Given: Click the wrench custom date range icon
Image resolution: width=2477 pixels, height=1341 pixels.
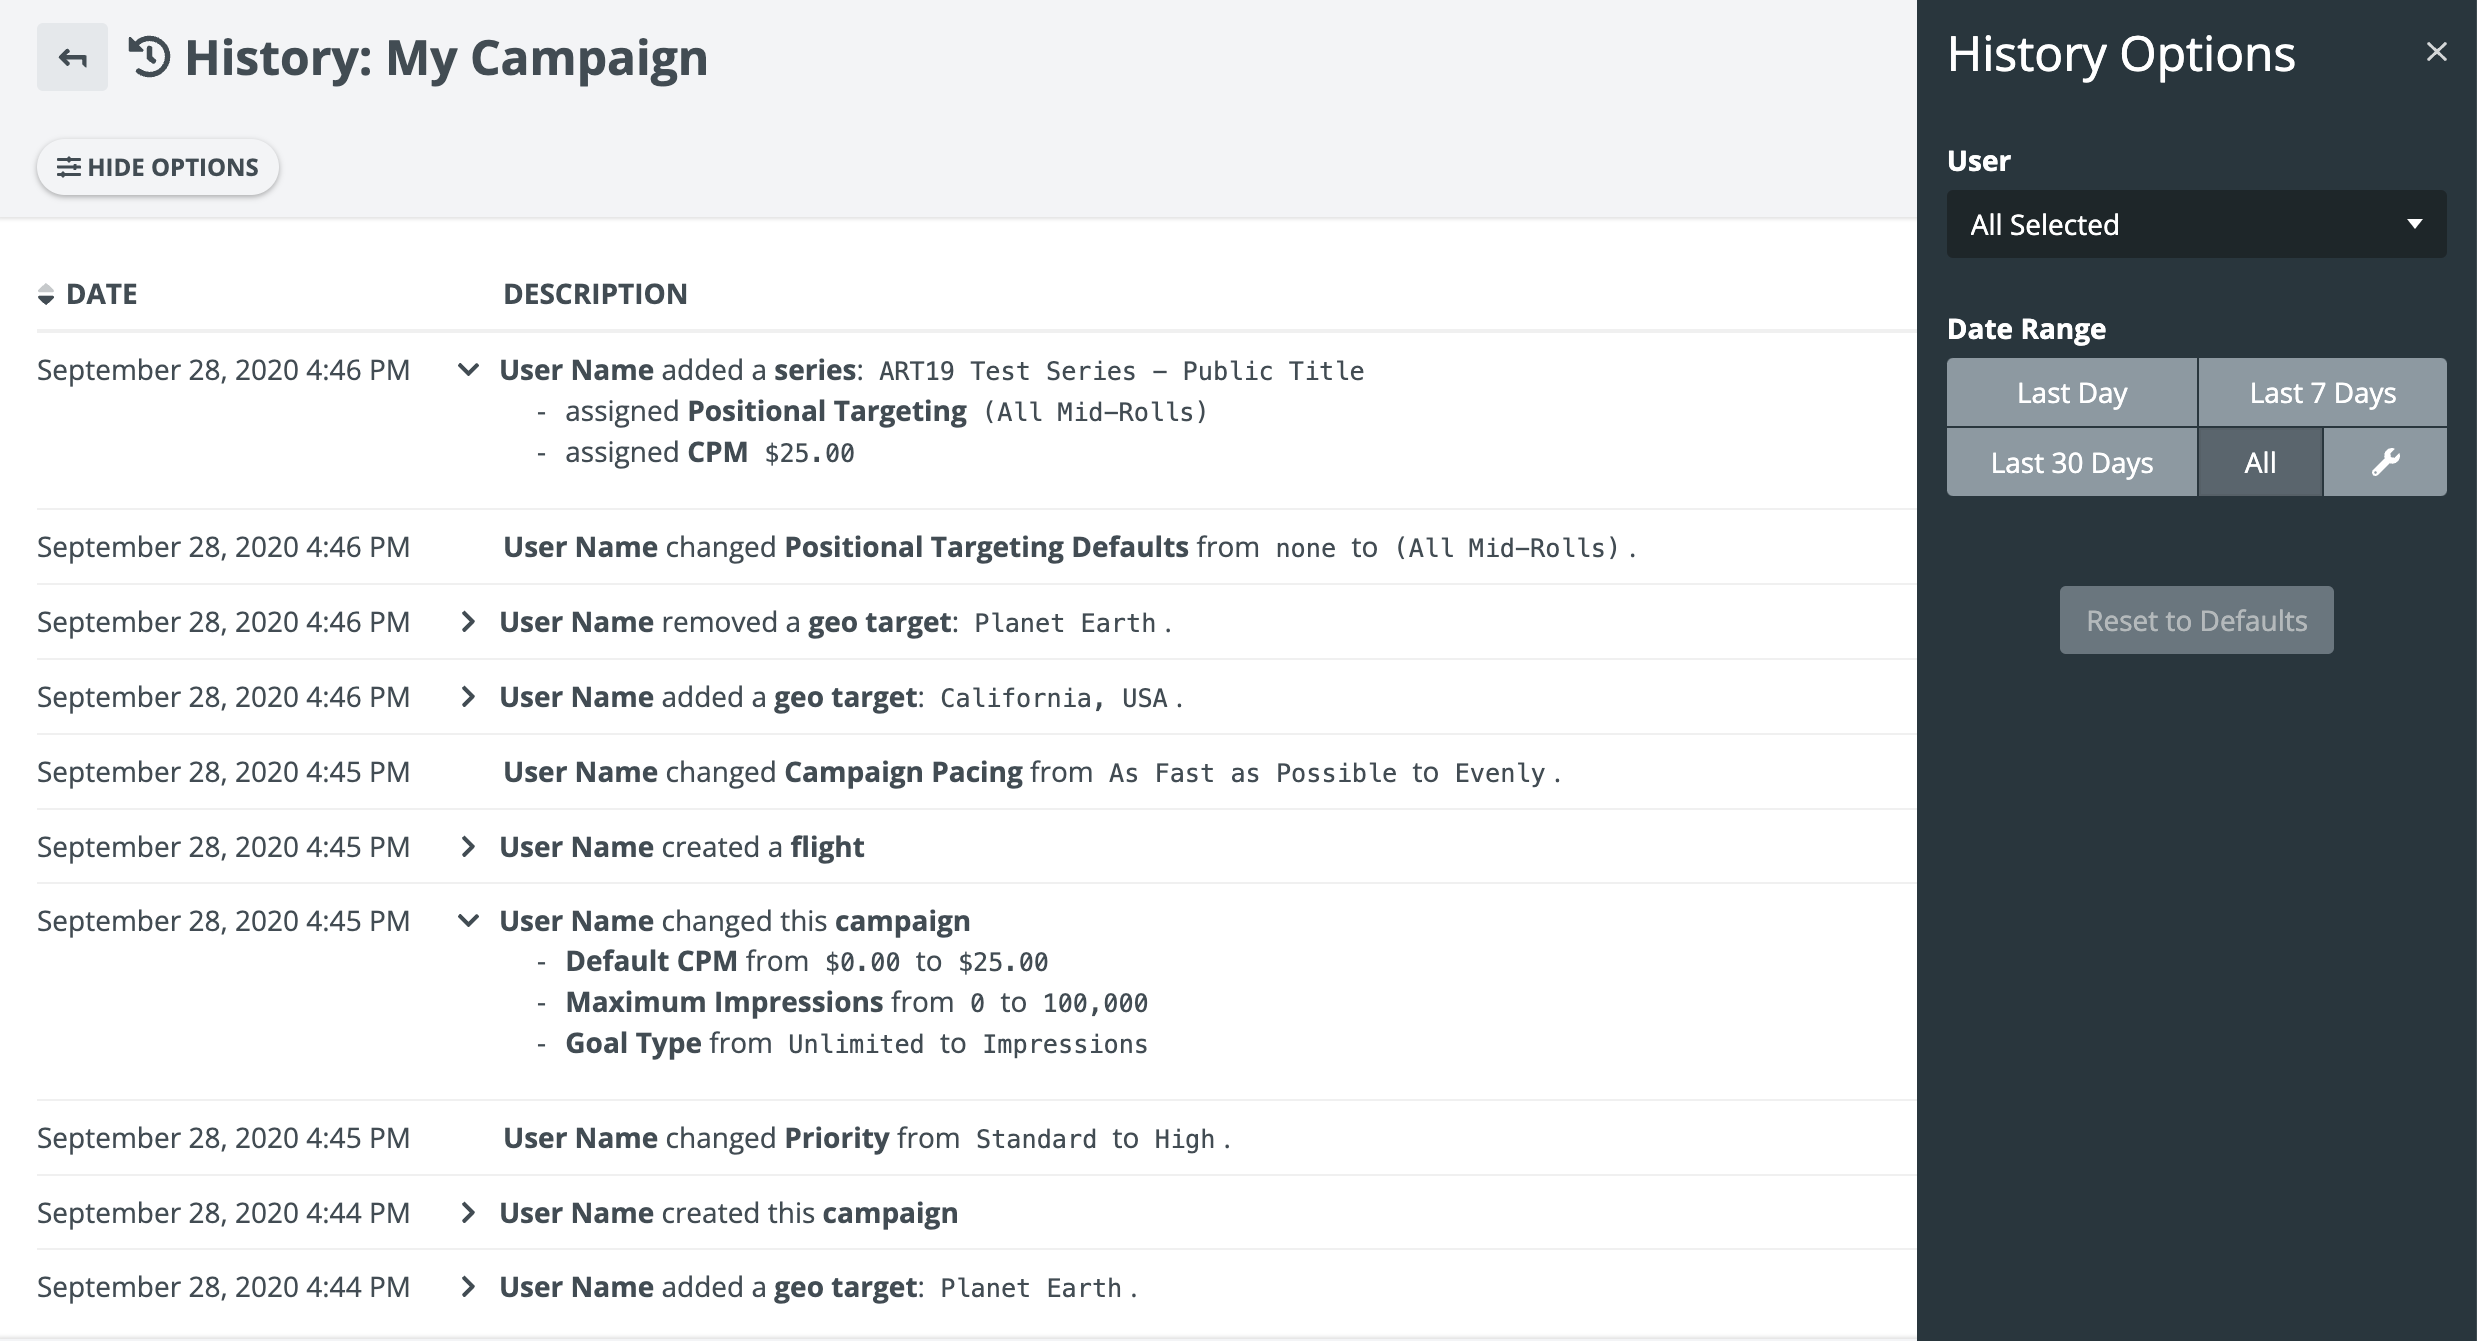Looking at the screenshot, I should pyautogui.click(x=2385, y=462).
